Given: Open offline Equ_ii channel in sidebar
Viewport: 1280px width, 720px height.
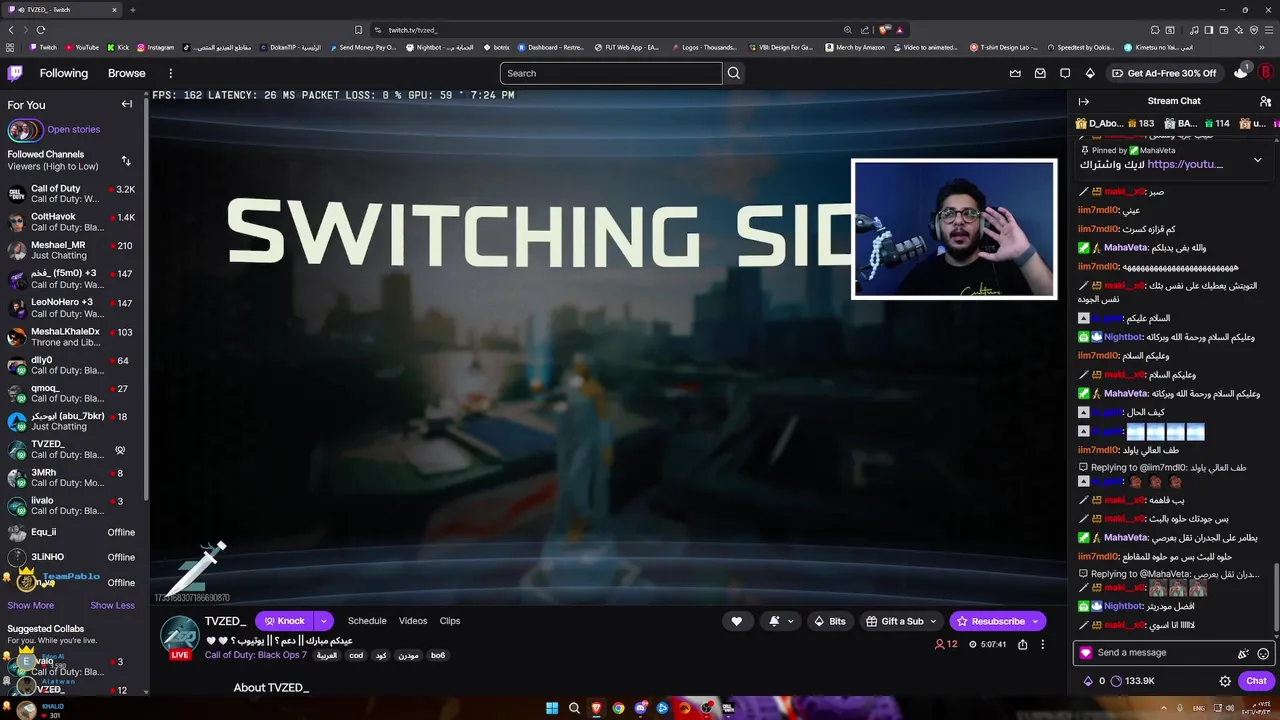Looking at the screenshot, I should click(72, 533).
